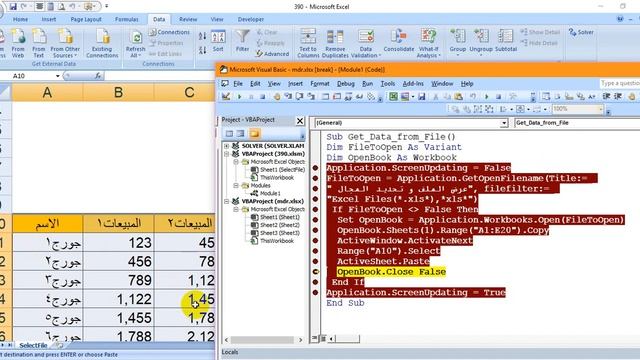
Task: Click View Object icon in Project panel
Action: point(240,133)
